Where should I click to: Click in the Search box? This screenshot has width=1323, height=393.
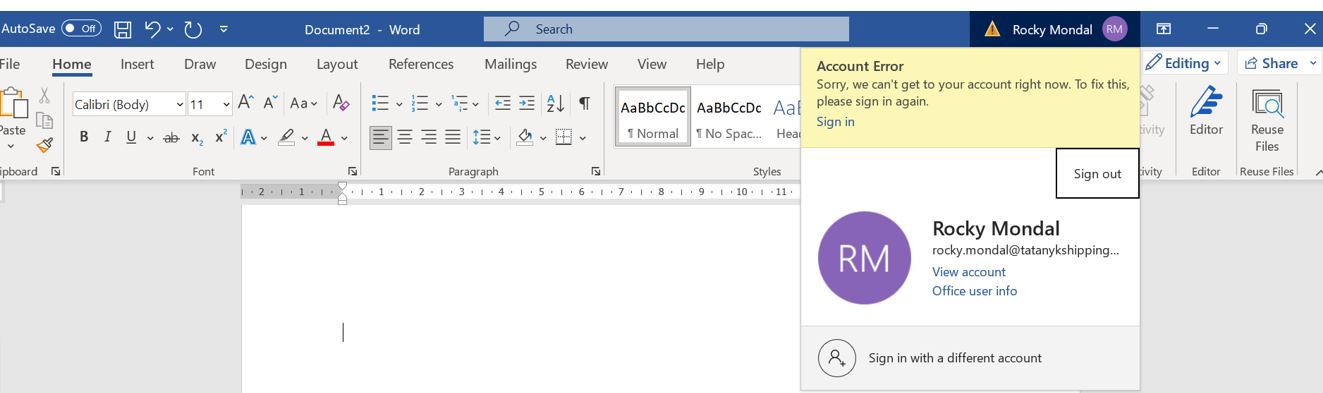[x=666, y=29]
